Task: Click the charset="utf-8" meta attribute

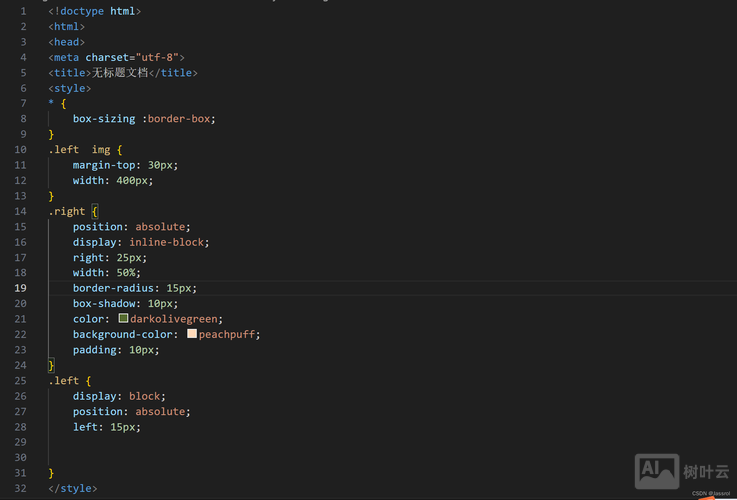Action: click(x=132, y=57)
